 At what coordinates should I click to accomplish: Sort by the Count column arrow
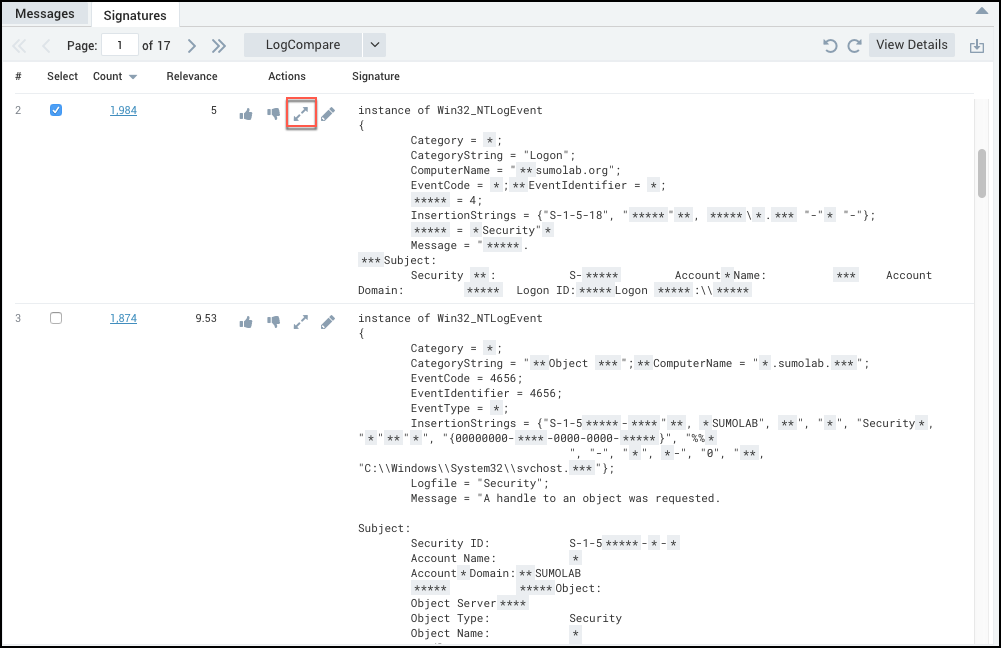point(133,77)
